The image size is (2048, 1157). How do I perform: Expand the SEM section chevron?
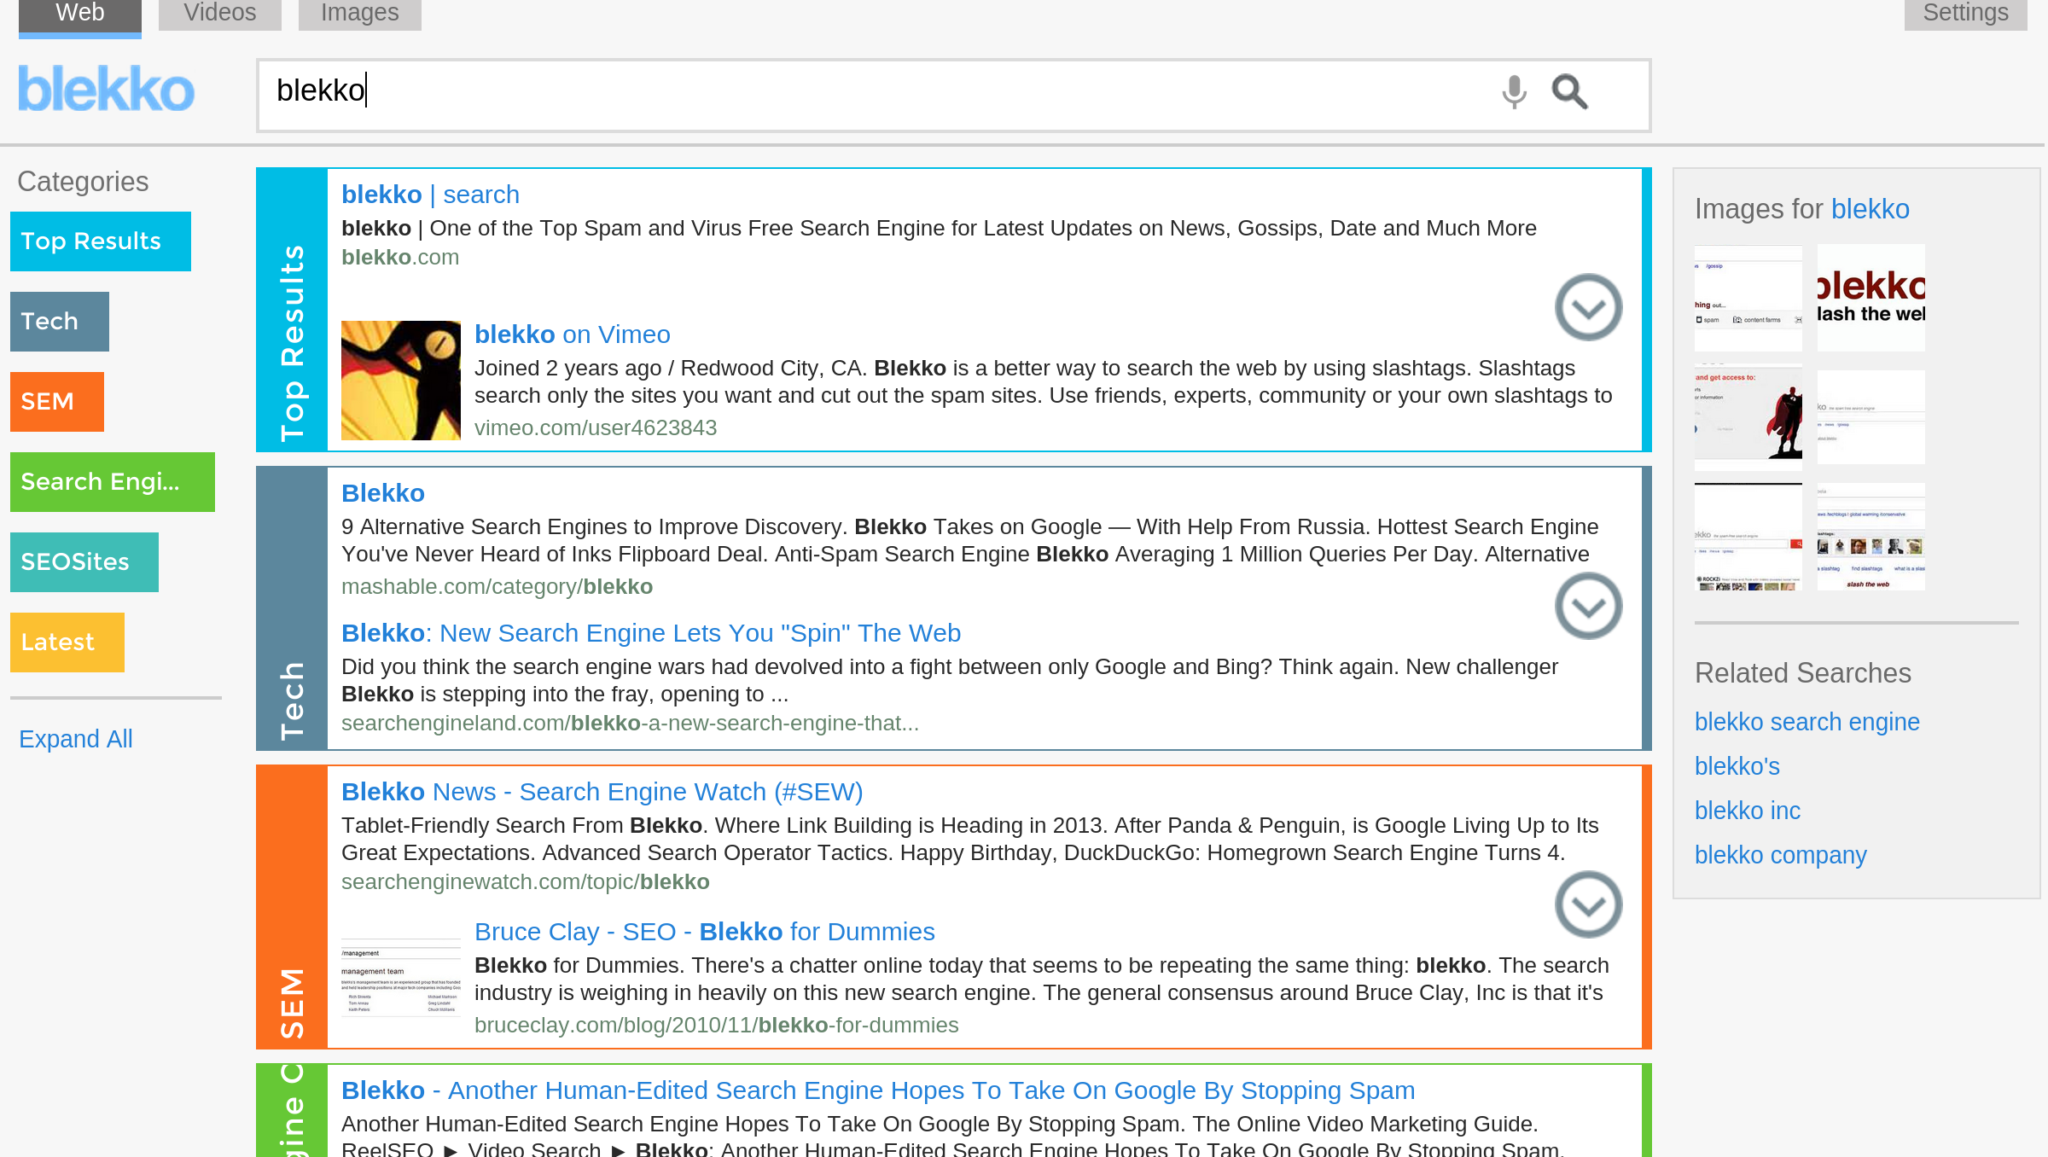pos(1588,905)
